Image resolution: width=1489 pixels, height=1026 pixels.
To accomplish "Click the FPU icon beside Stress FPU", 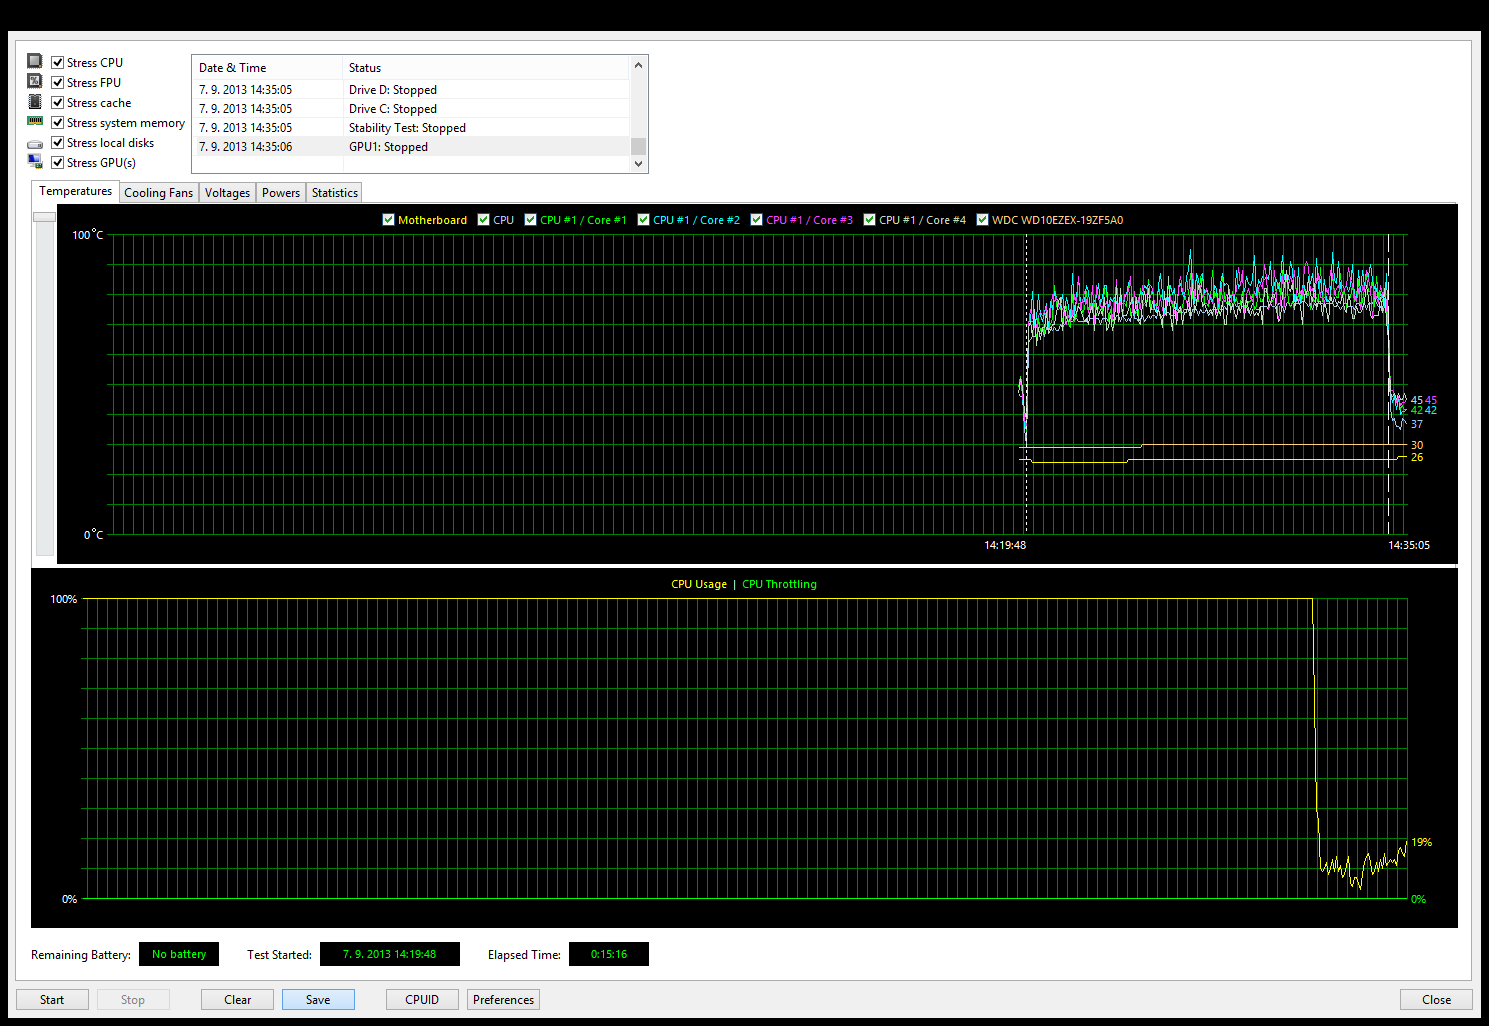I will pos(35,81).
